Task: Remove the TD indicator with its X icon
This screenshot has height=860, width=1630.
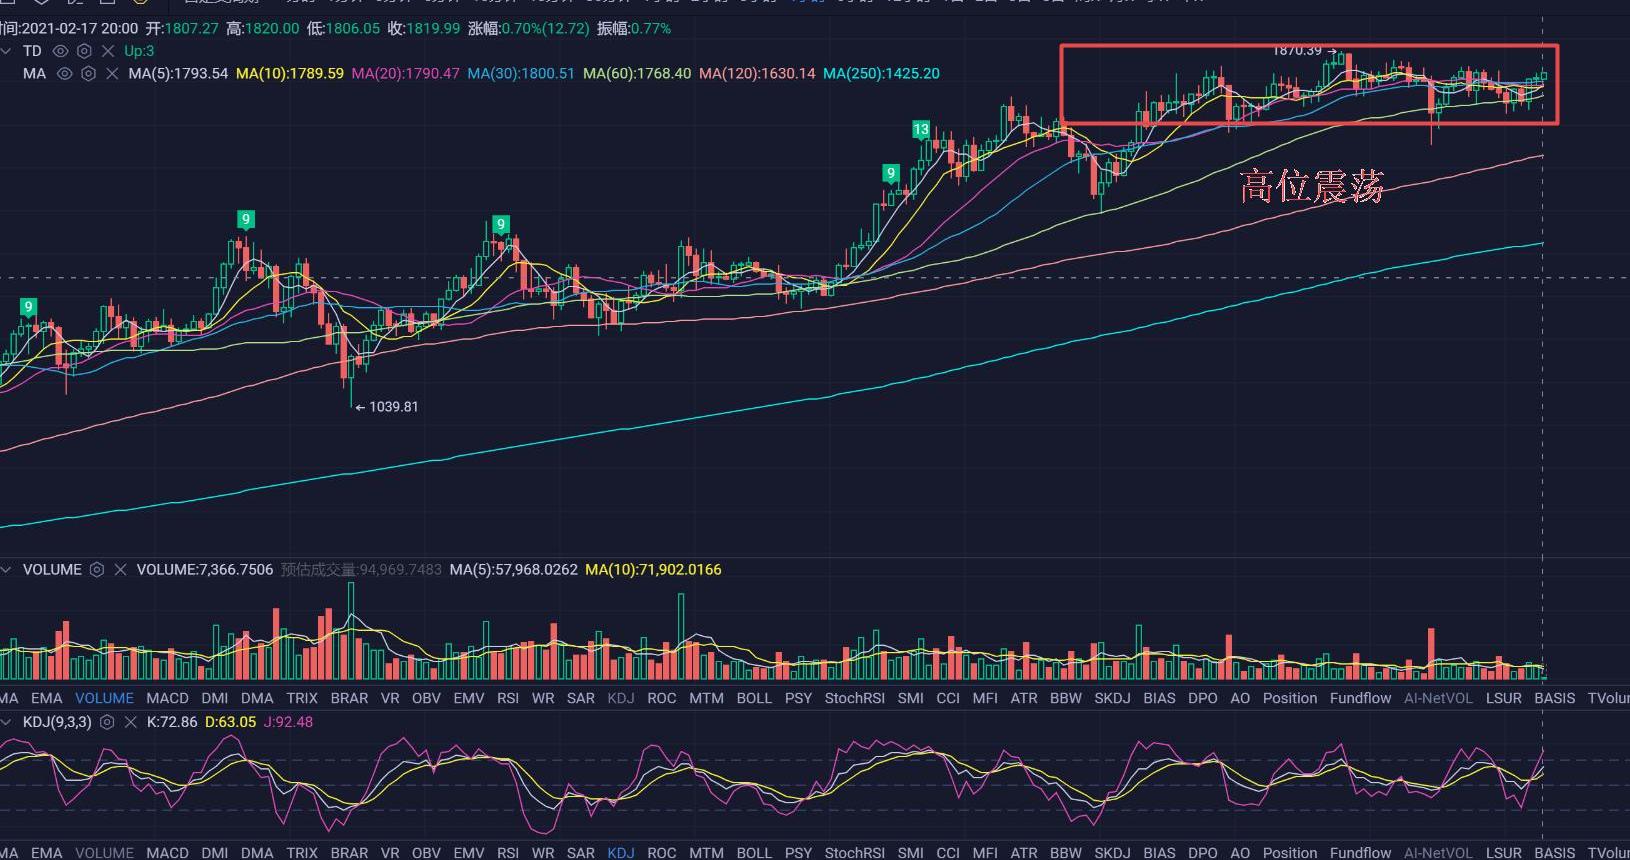Action: coord(107,51)
